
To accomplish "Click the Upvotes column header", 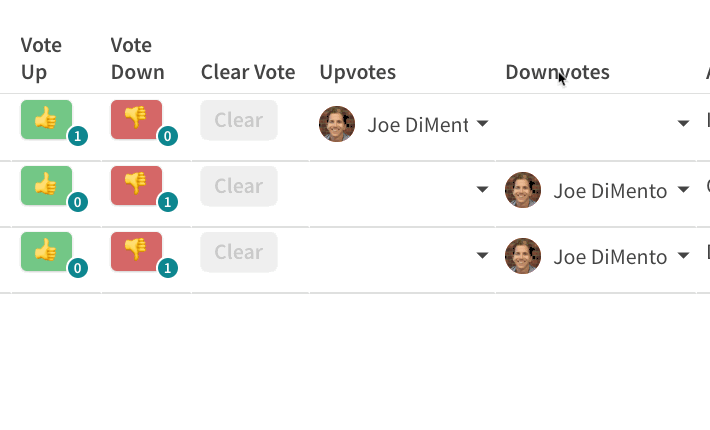I will [358, 72].
